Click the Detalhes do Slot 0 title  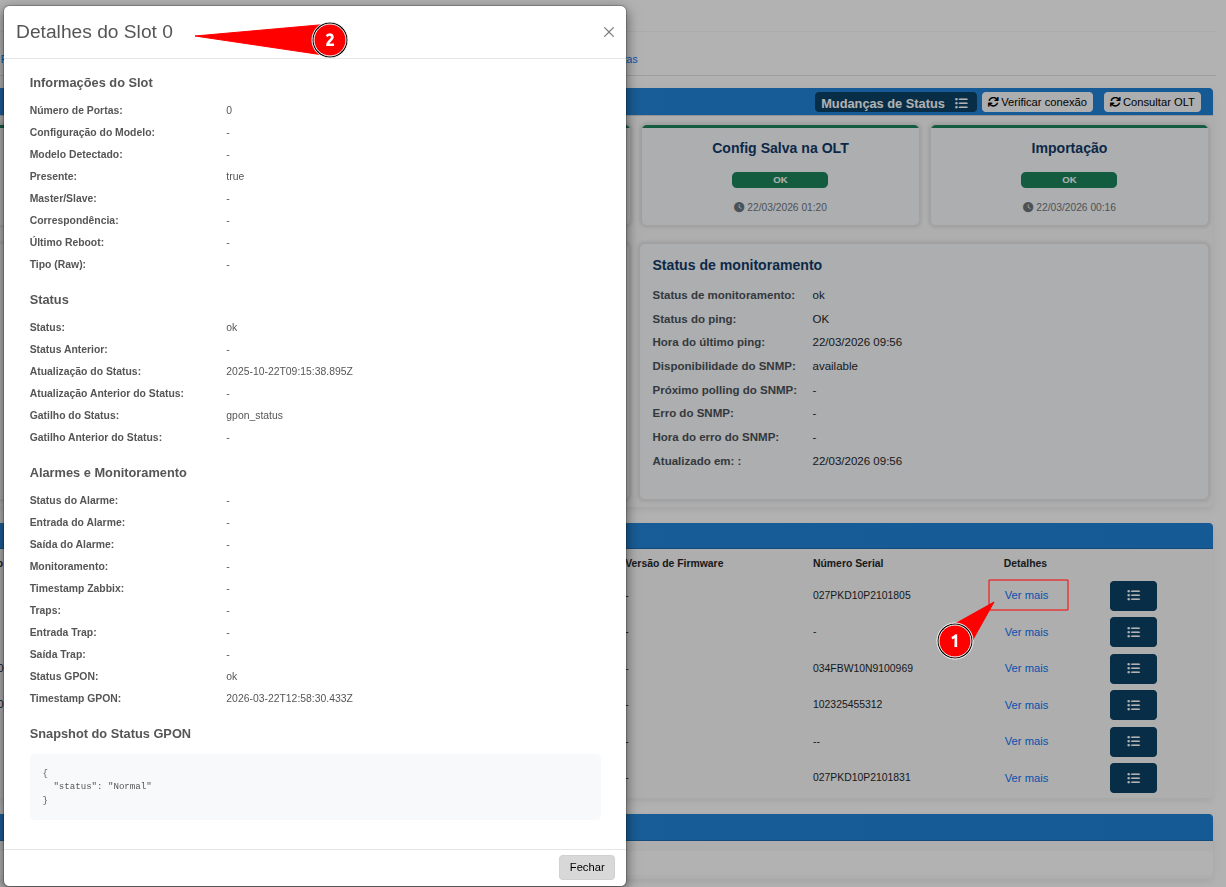94,32
